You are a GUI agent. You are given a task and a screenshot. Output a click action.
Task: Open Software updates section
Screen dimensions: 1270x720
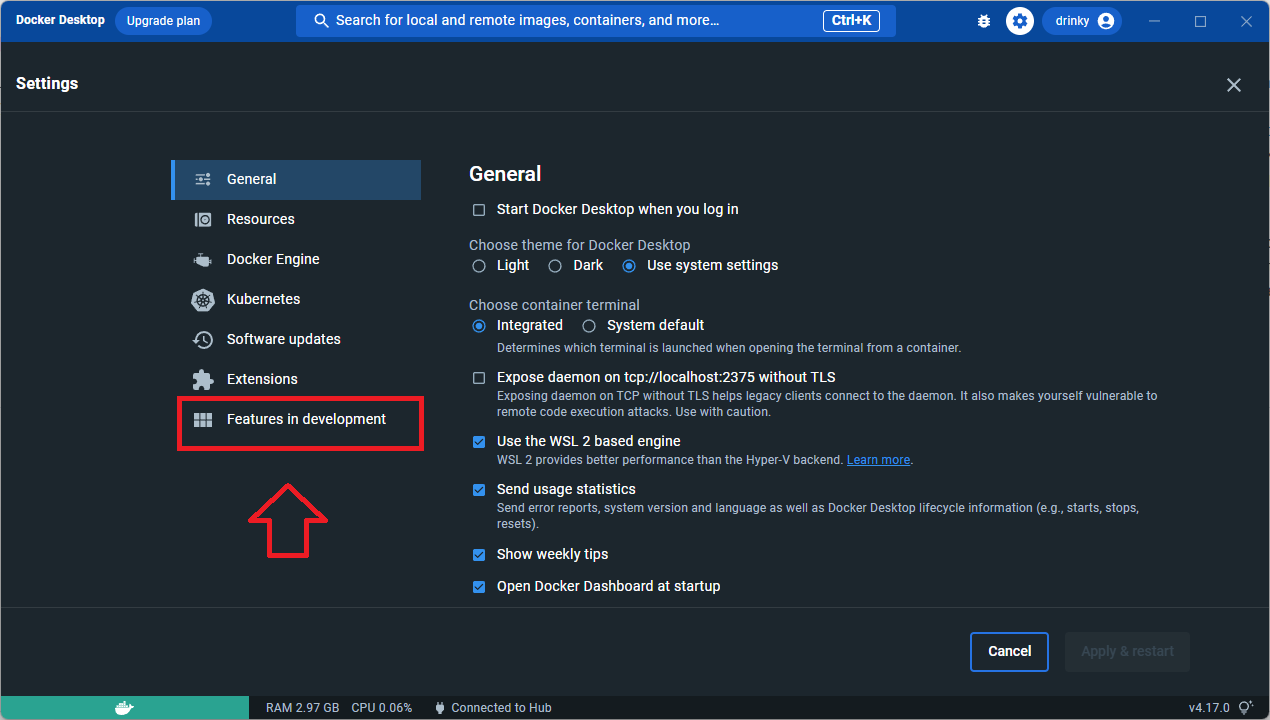coord(296,339)
